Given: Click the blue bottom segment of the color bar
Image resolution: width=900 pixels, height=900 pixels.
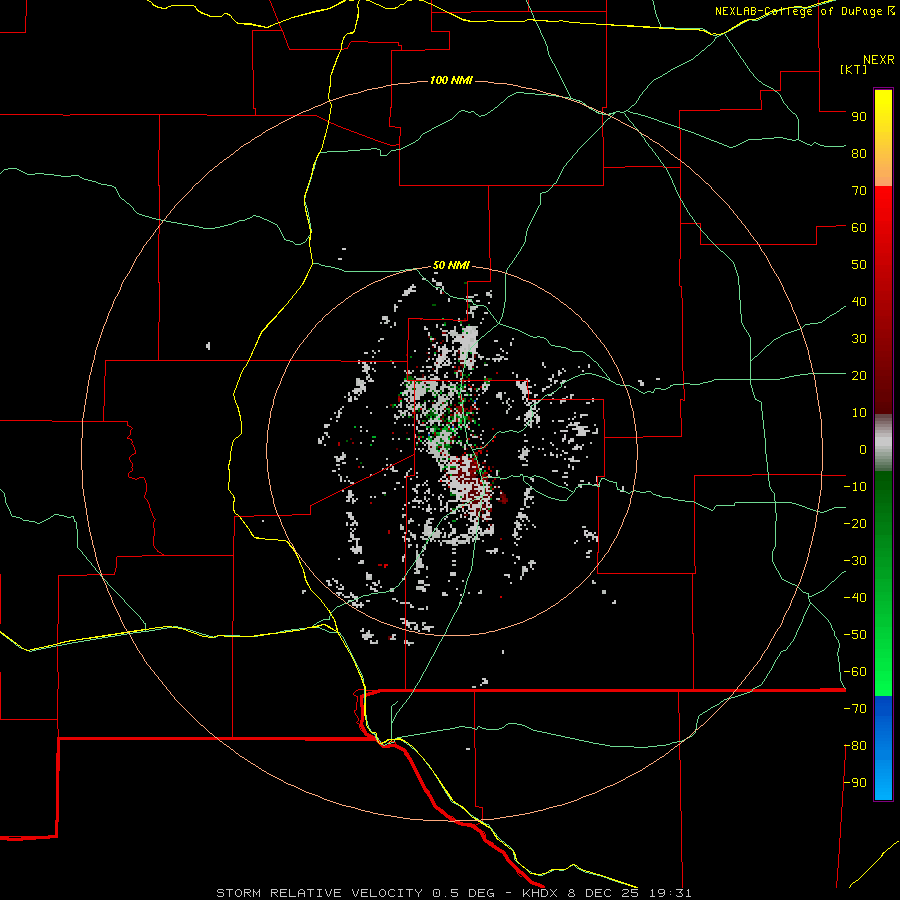Looking at the screenshot, I should click(883, 748).
